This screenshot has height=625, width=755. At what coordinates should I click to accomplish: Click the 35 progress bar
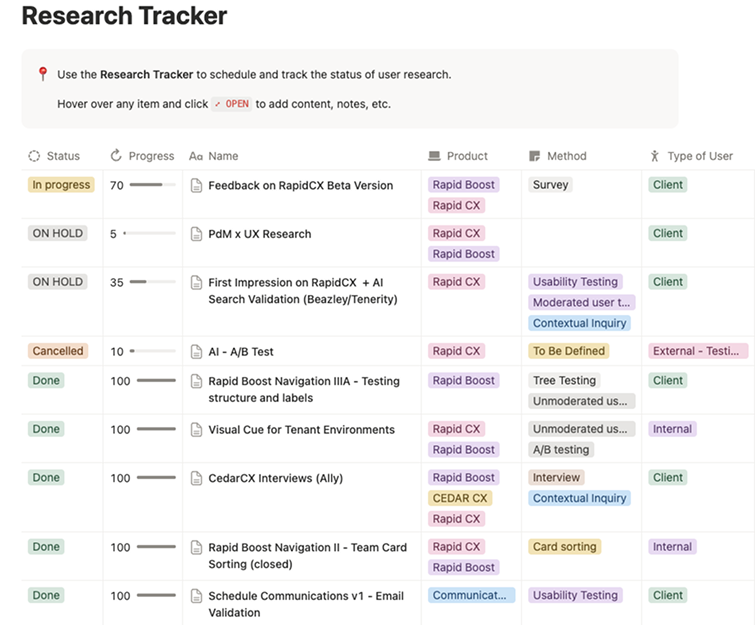(153, 282)
